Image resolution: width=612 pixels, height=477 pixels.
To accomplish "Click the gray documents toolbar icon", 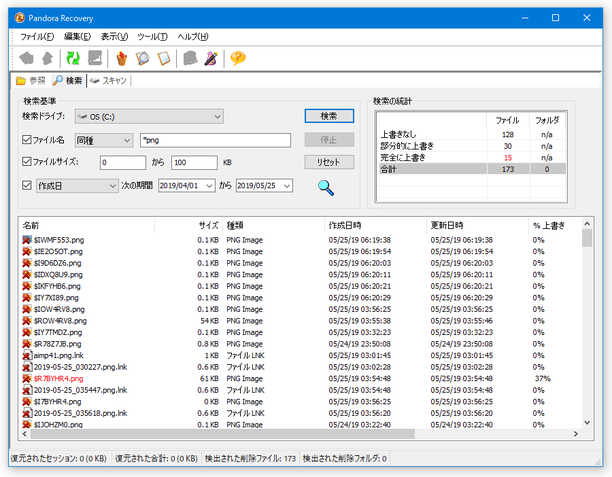I will [190, 58].
